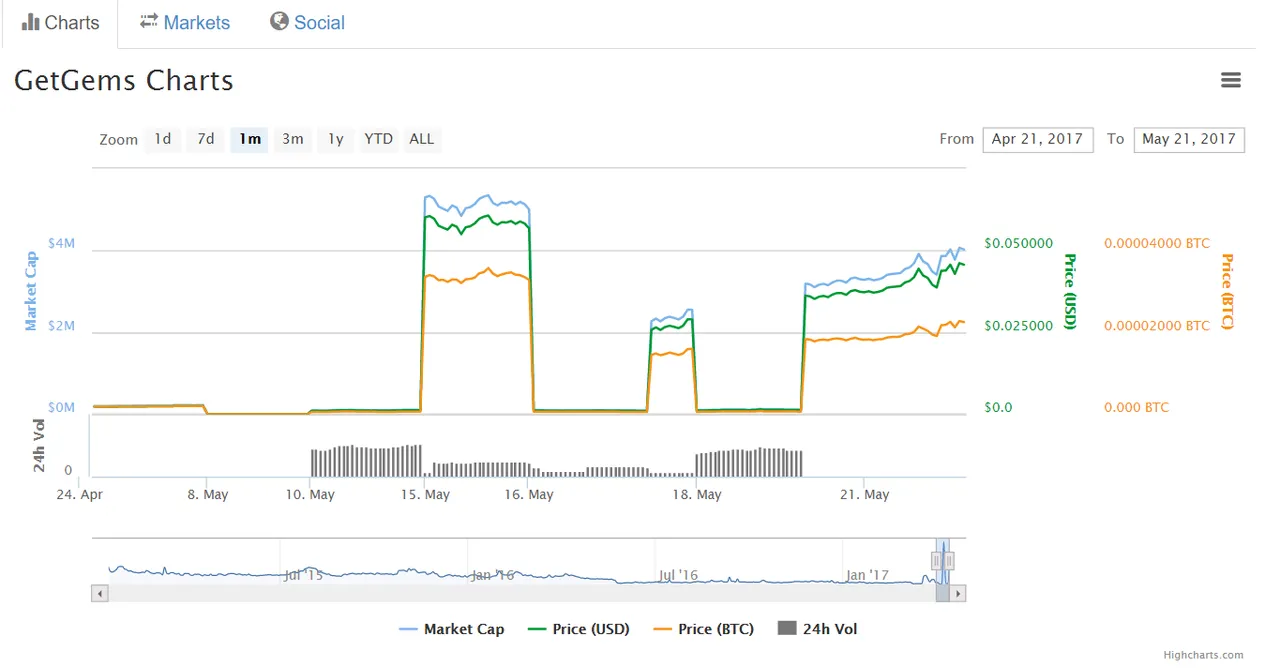
Task: Click the Jan '17 navigator label
Action: 867,575
